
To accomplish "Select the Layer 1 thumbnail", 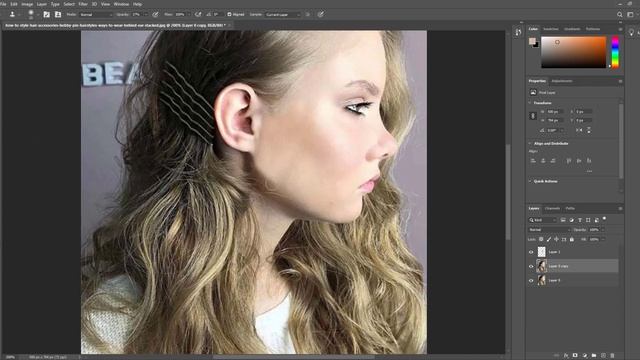I will (x=541, y=252).
